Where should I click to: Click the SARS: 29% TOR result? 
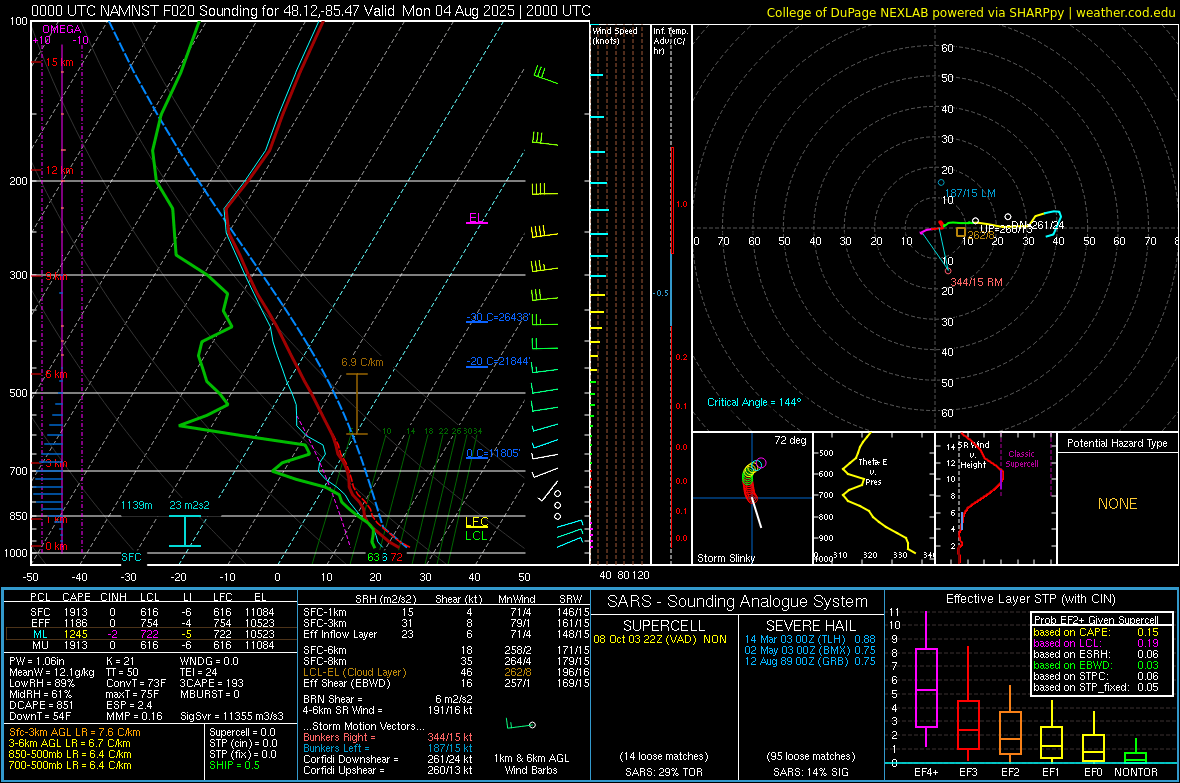pyautogui.click(x=663, y=772)
